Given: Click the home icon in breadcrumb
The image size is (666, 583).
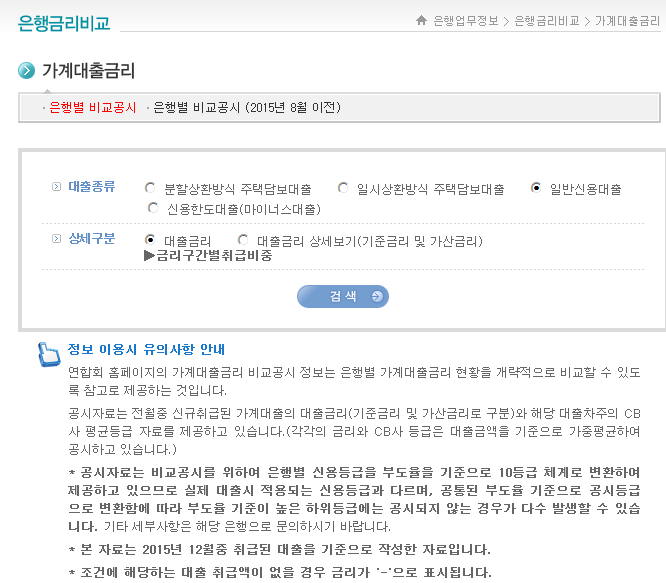Looking at the screenshot, I should 421,20.
